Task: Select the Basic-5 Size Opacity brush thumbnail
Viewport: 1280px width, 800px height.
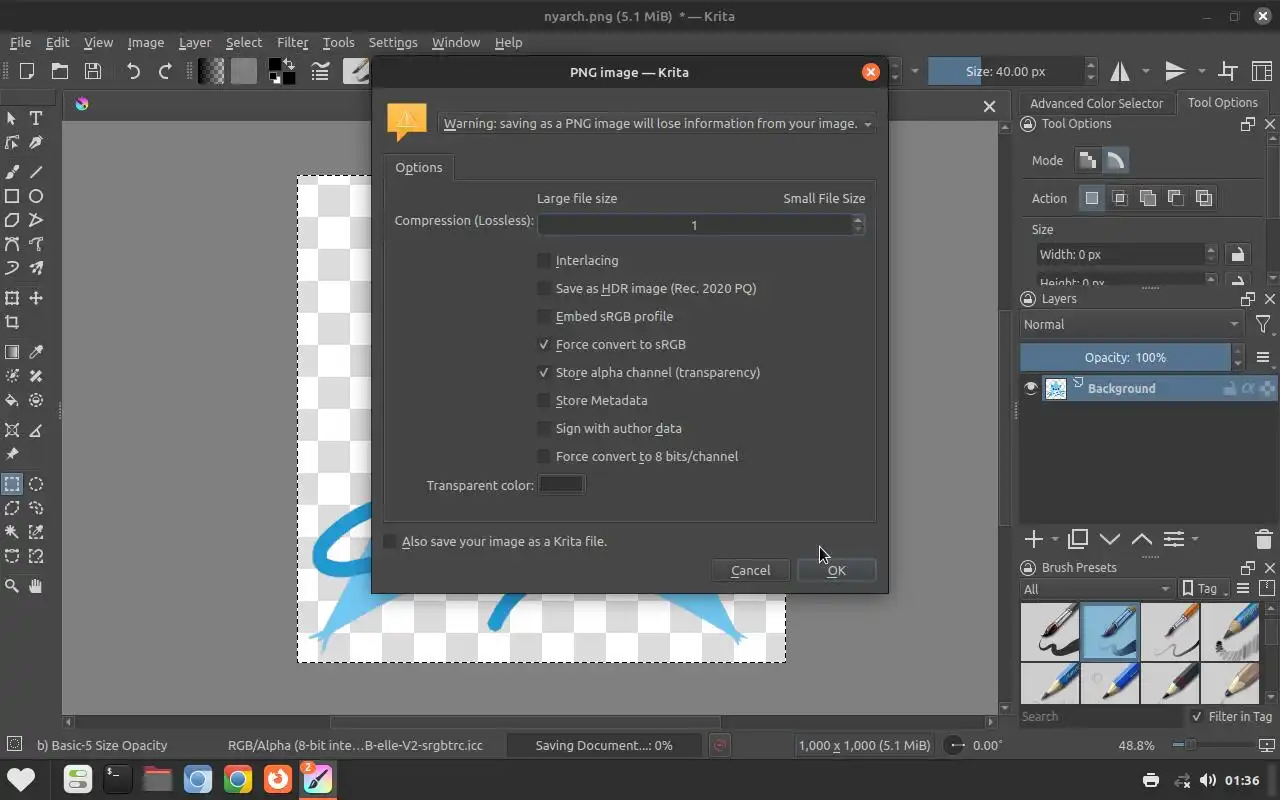Action: [1110, 631]
